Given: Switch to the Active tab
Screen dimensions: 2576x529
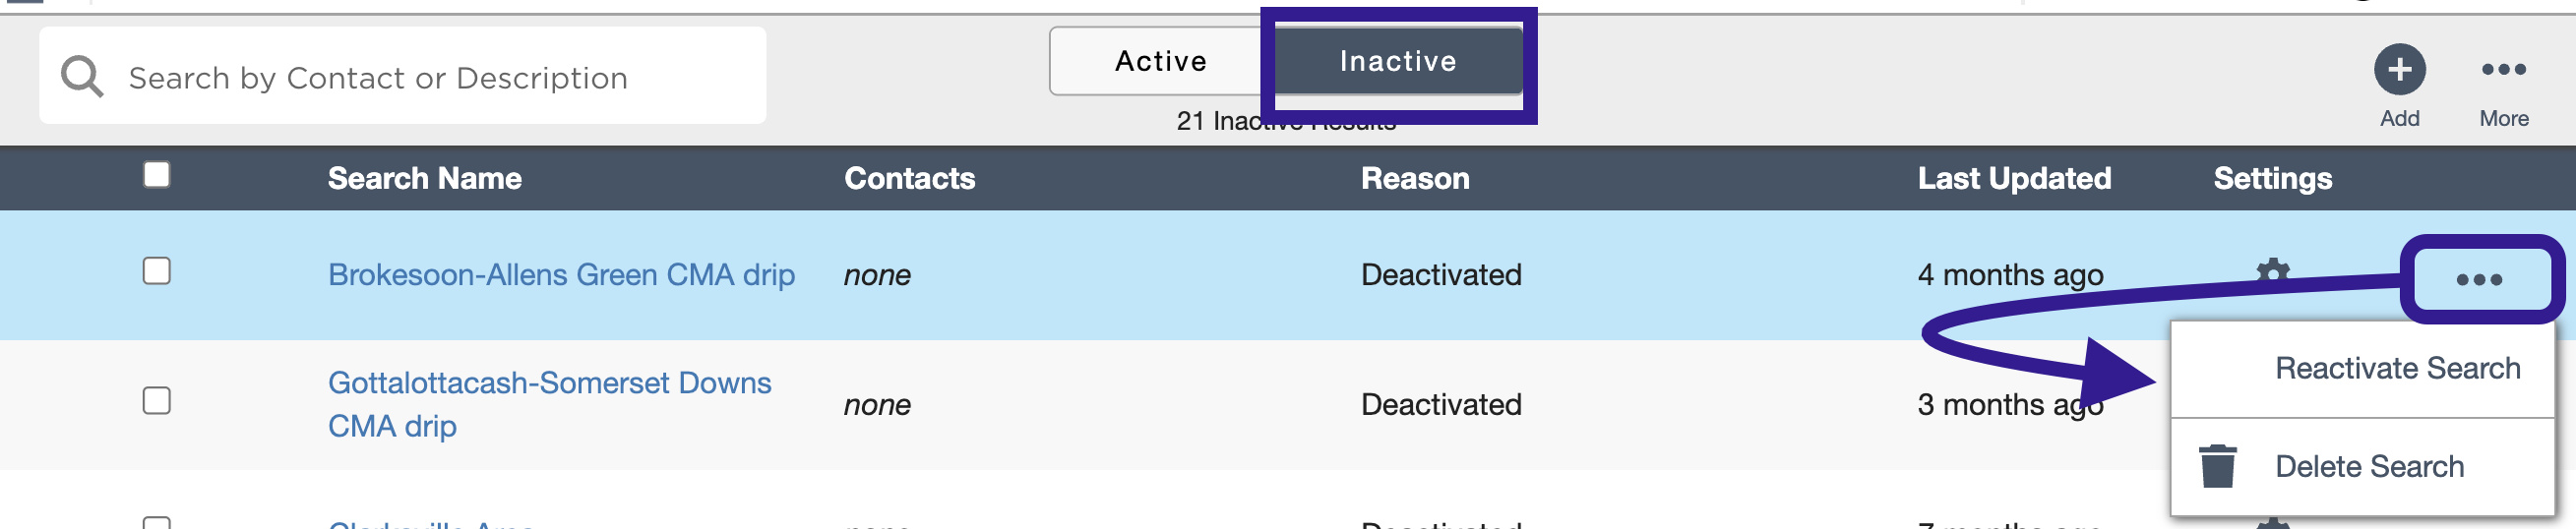Looking at the screenshot, I should point(1161,61).
